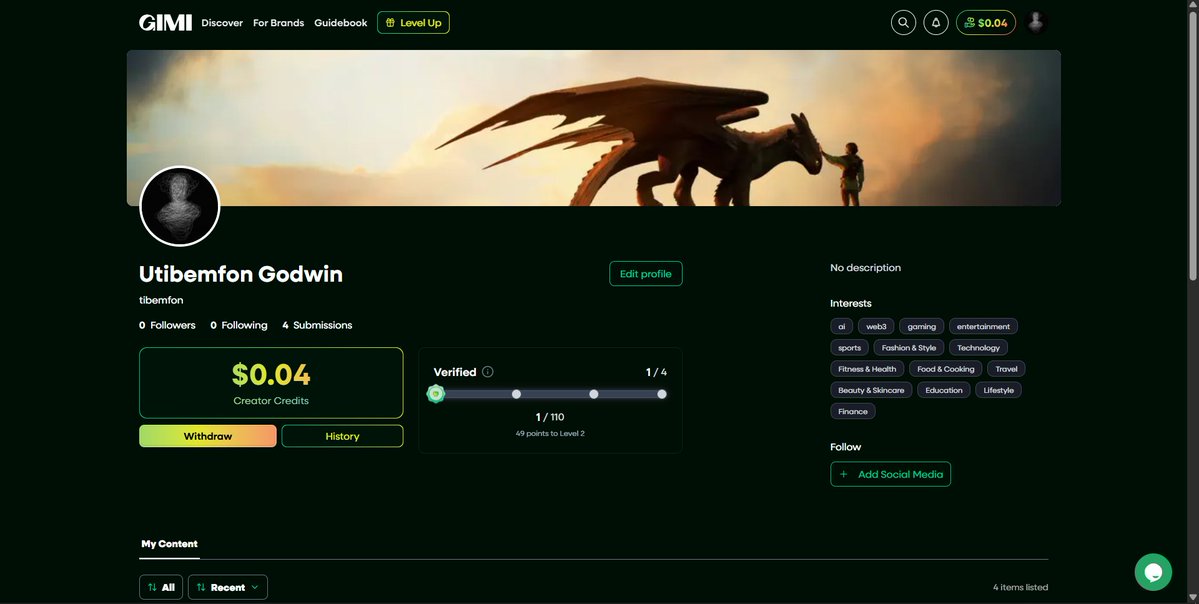Screen dimensions: 1199x604
Task: Click the Food & Cooking tag
Action: (946, 369)
